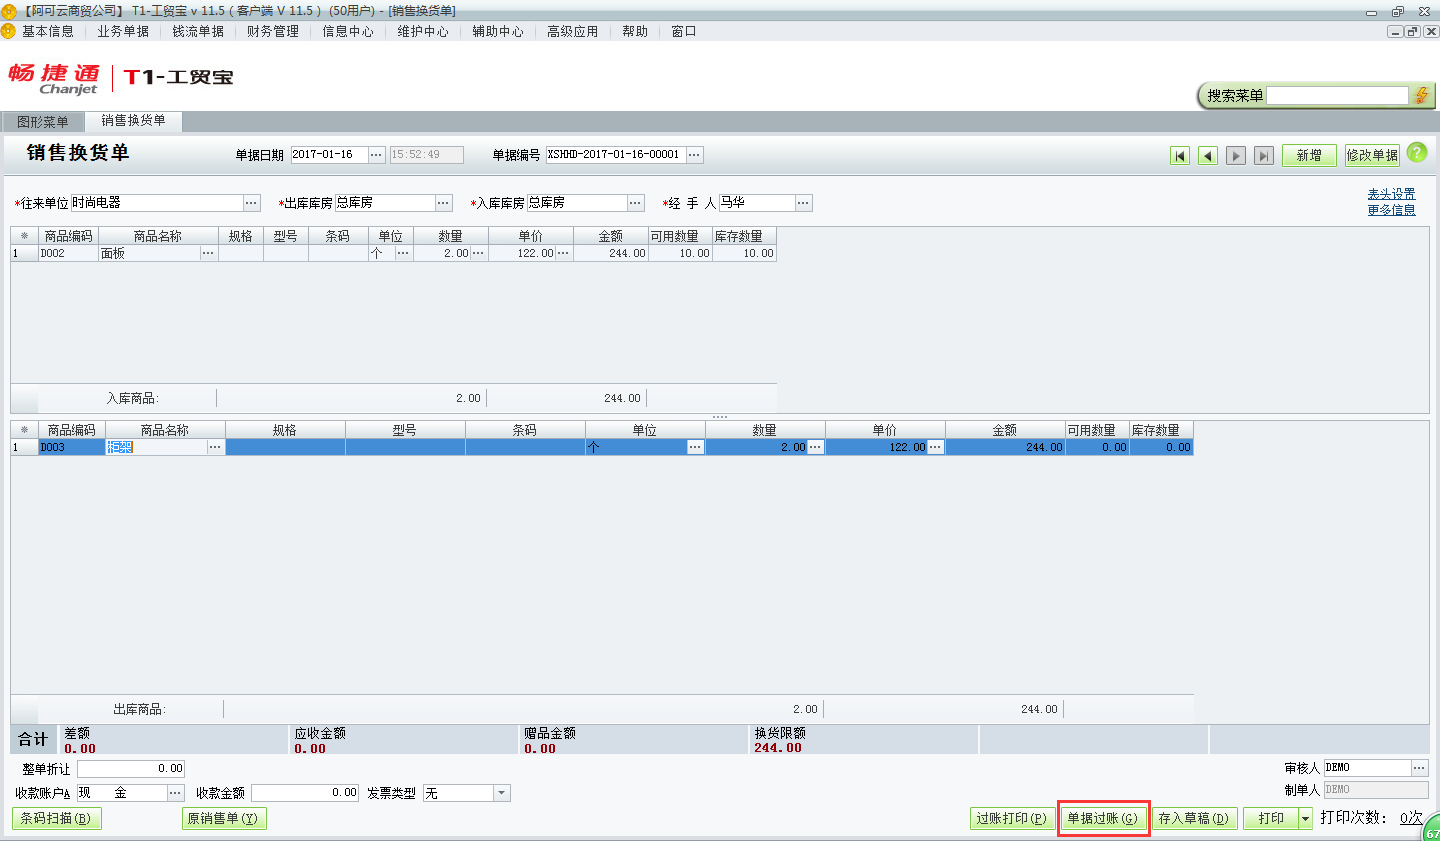Open product lookup ellipsis on row D003
1440x841 pixels.
(216, 447)
